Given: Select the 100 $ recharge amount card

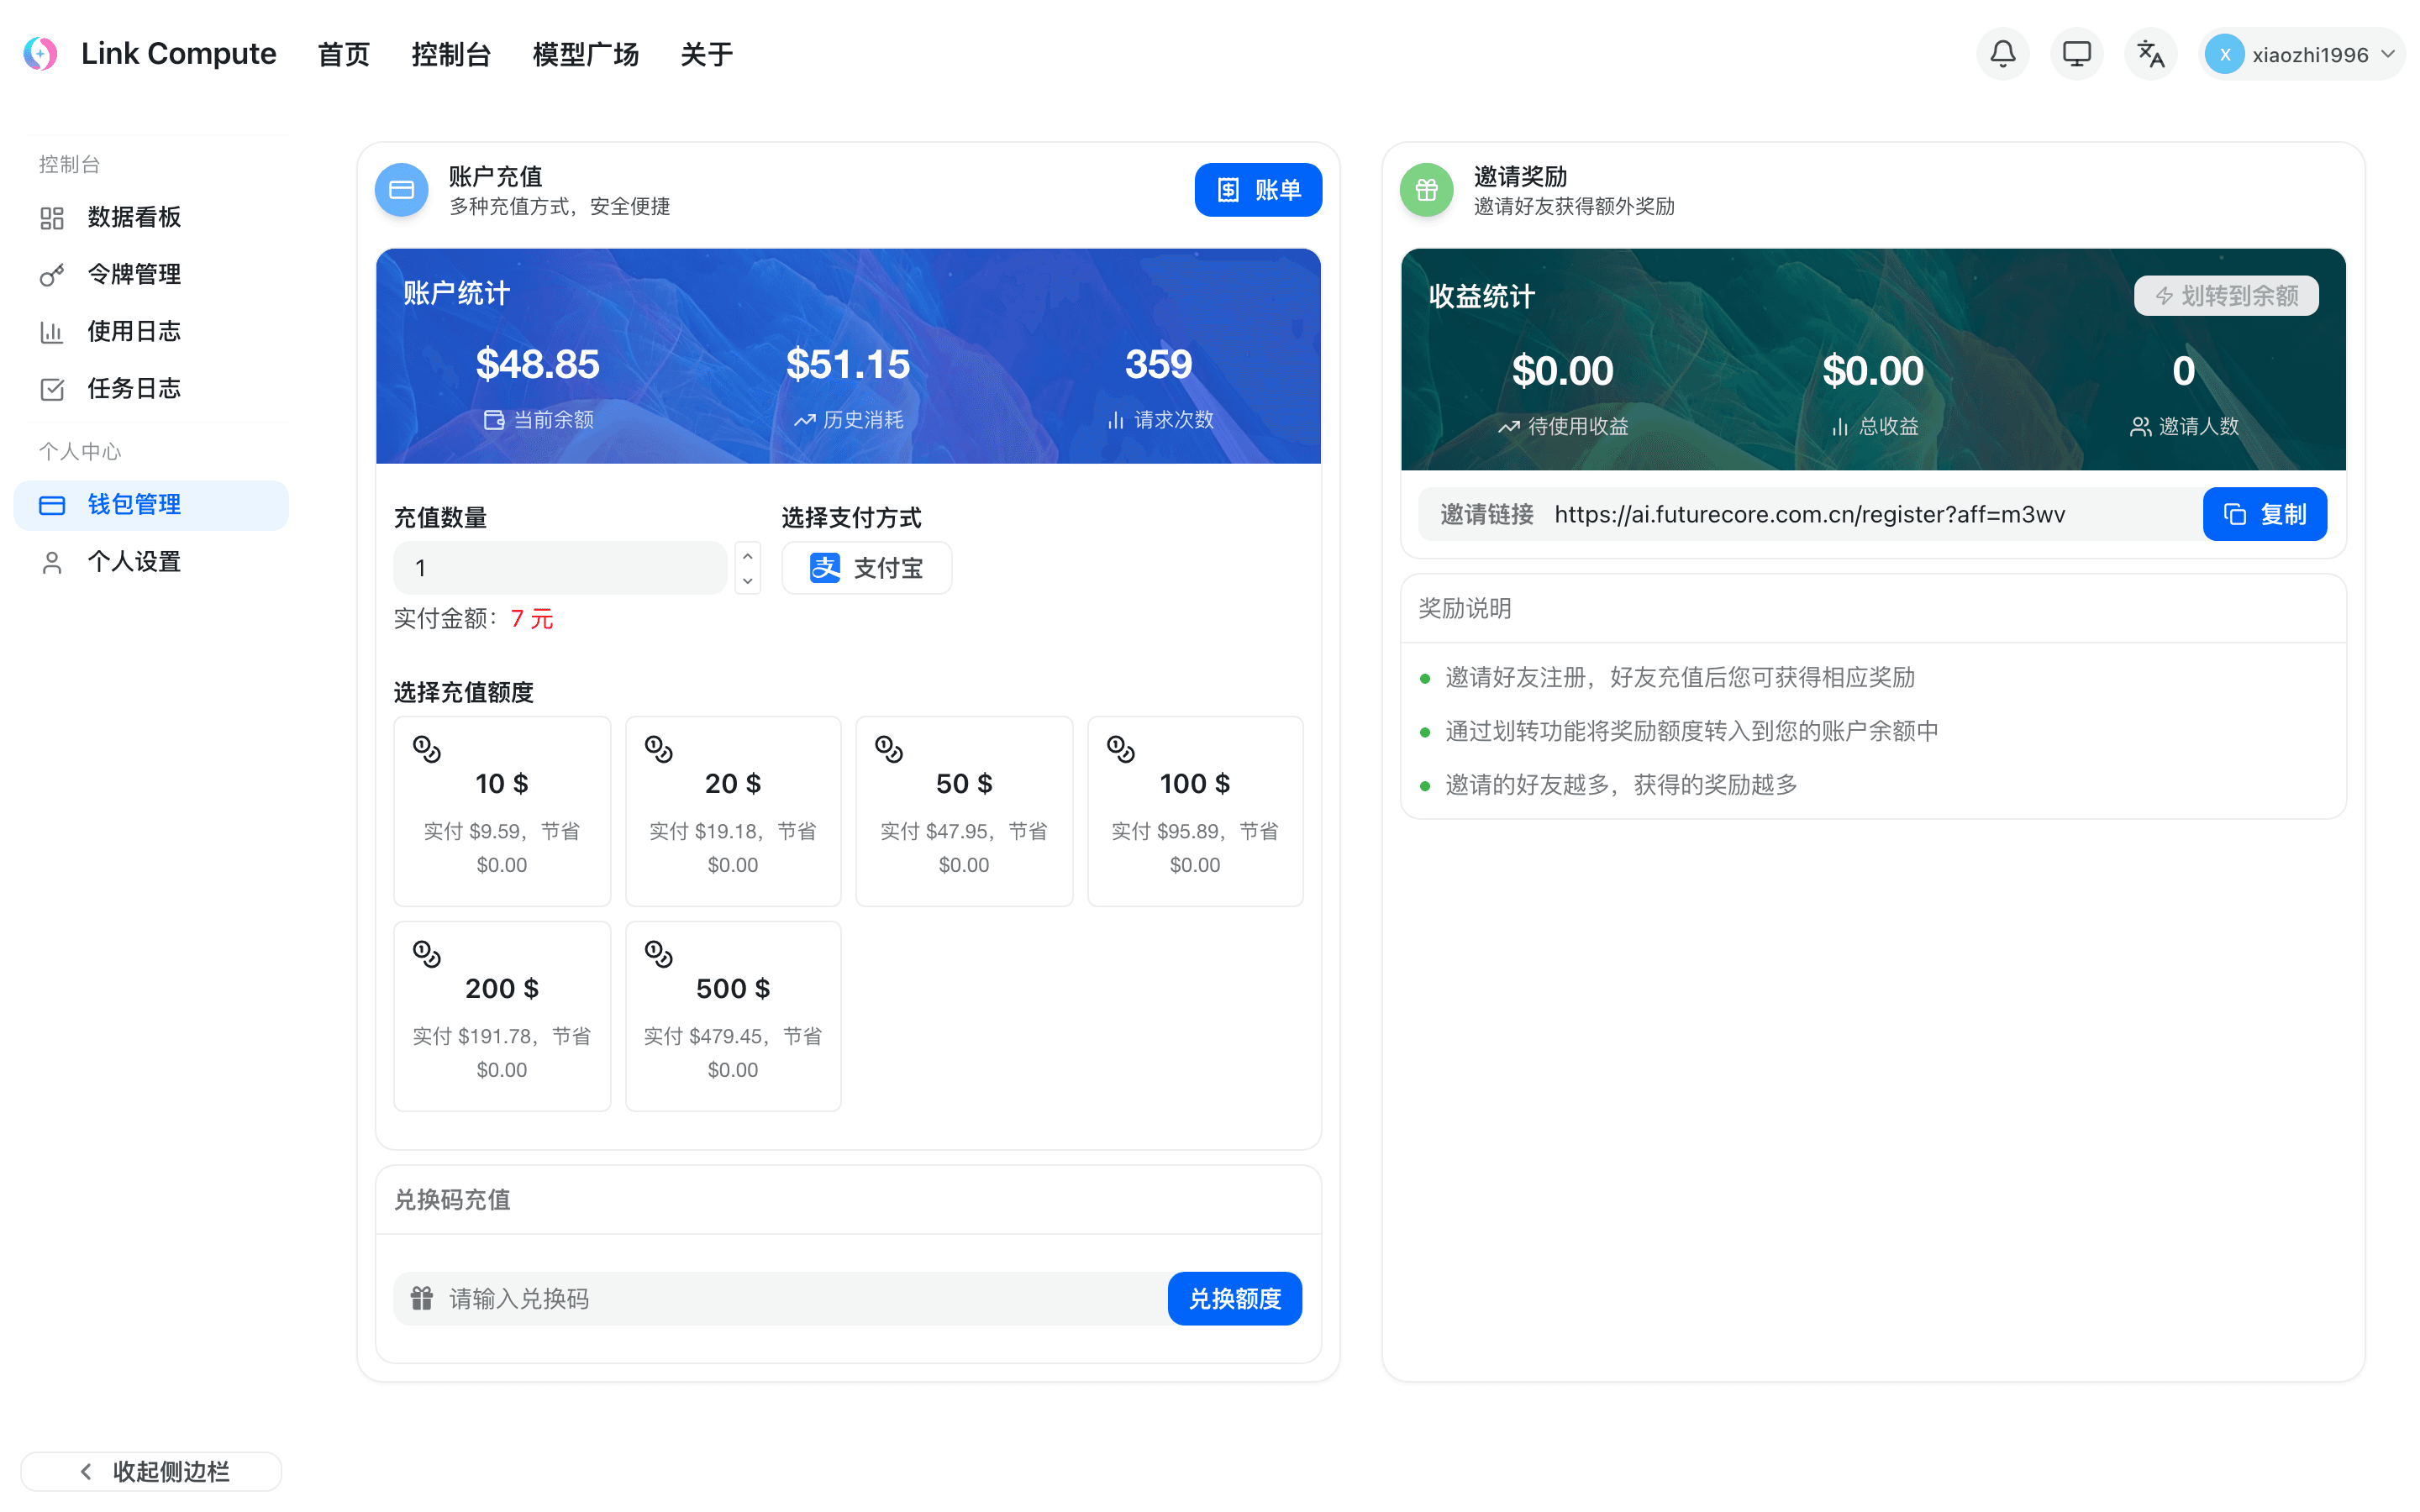Looking at the screenshot, I should [x=1195, y=811].
